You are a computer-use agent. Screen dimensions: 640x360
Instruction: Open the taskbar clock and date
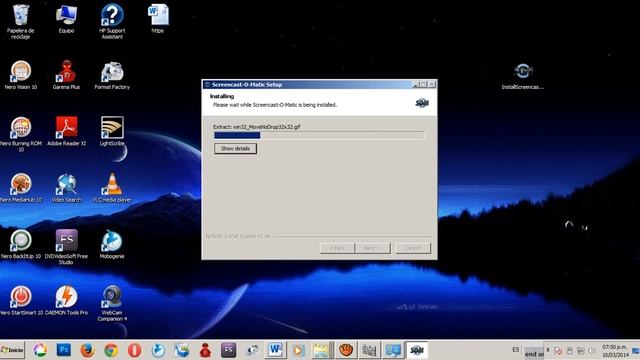click(615, 351)
